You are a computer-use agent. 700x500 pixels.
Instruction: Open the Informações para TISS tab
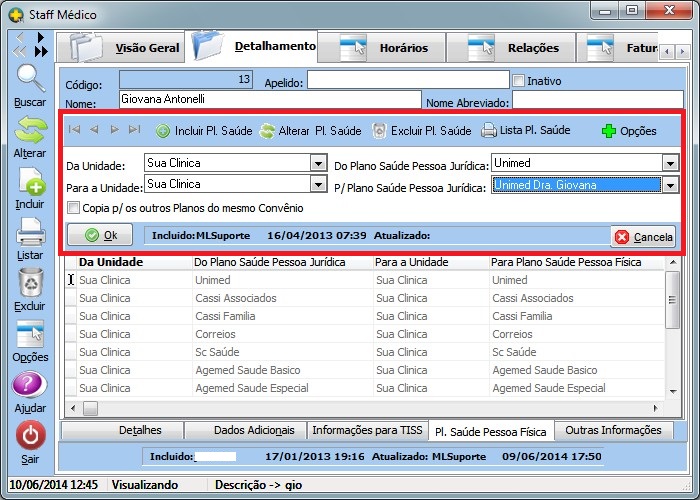coord(367,431)
